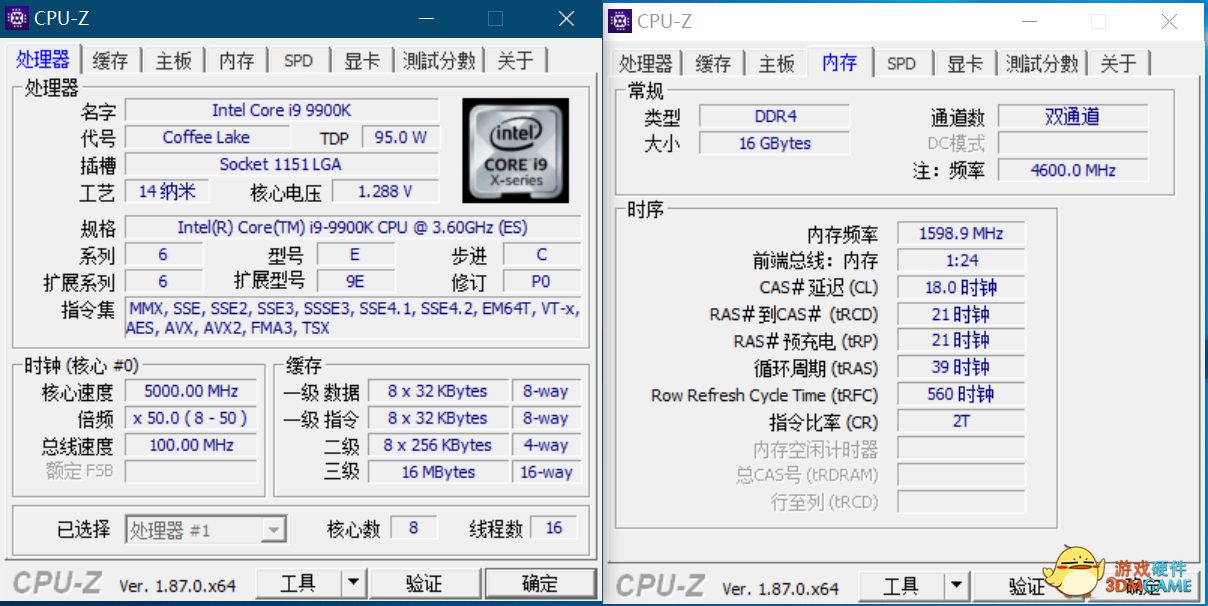Open 缓存 tab in right CPU-Z window
The image size is (1208, 606).
click(713, 64)
